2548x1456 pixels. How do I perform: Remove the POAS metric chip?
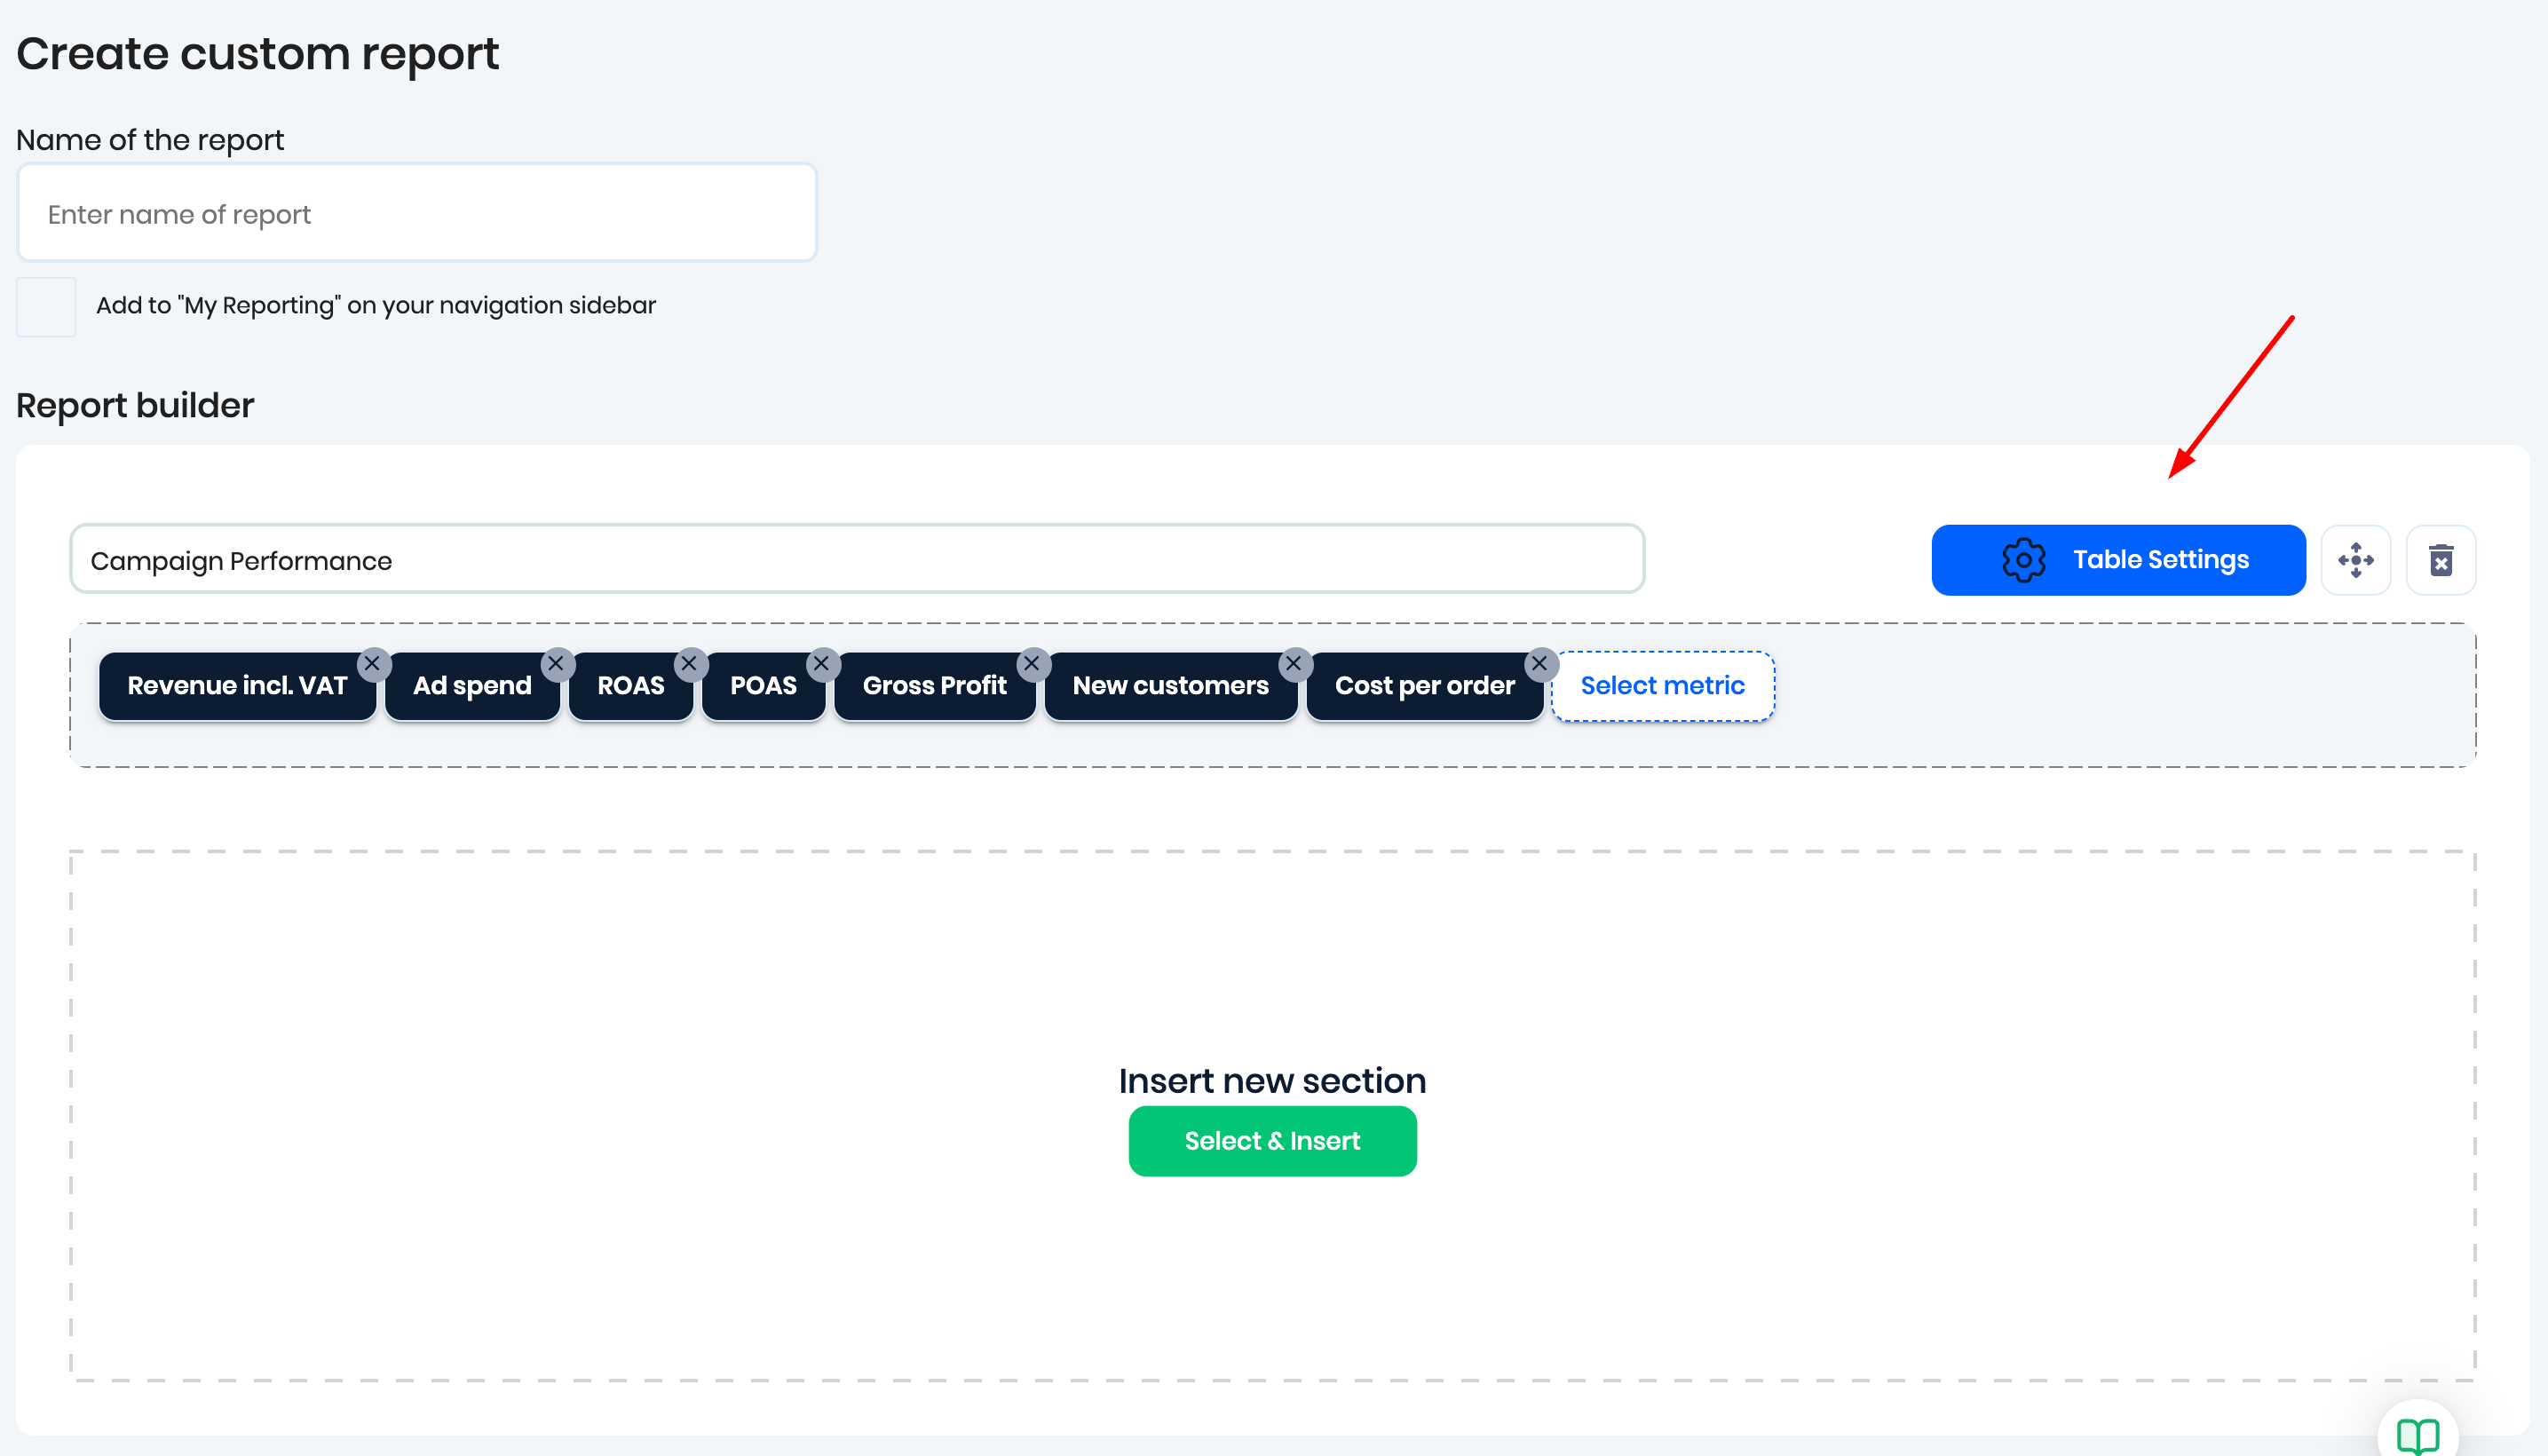pyautogui.click(x=822, y=664)
